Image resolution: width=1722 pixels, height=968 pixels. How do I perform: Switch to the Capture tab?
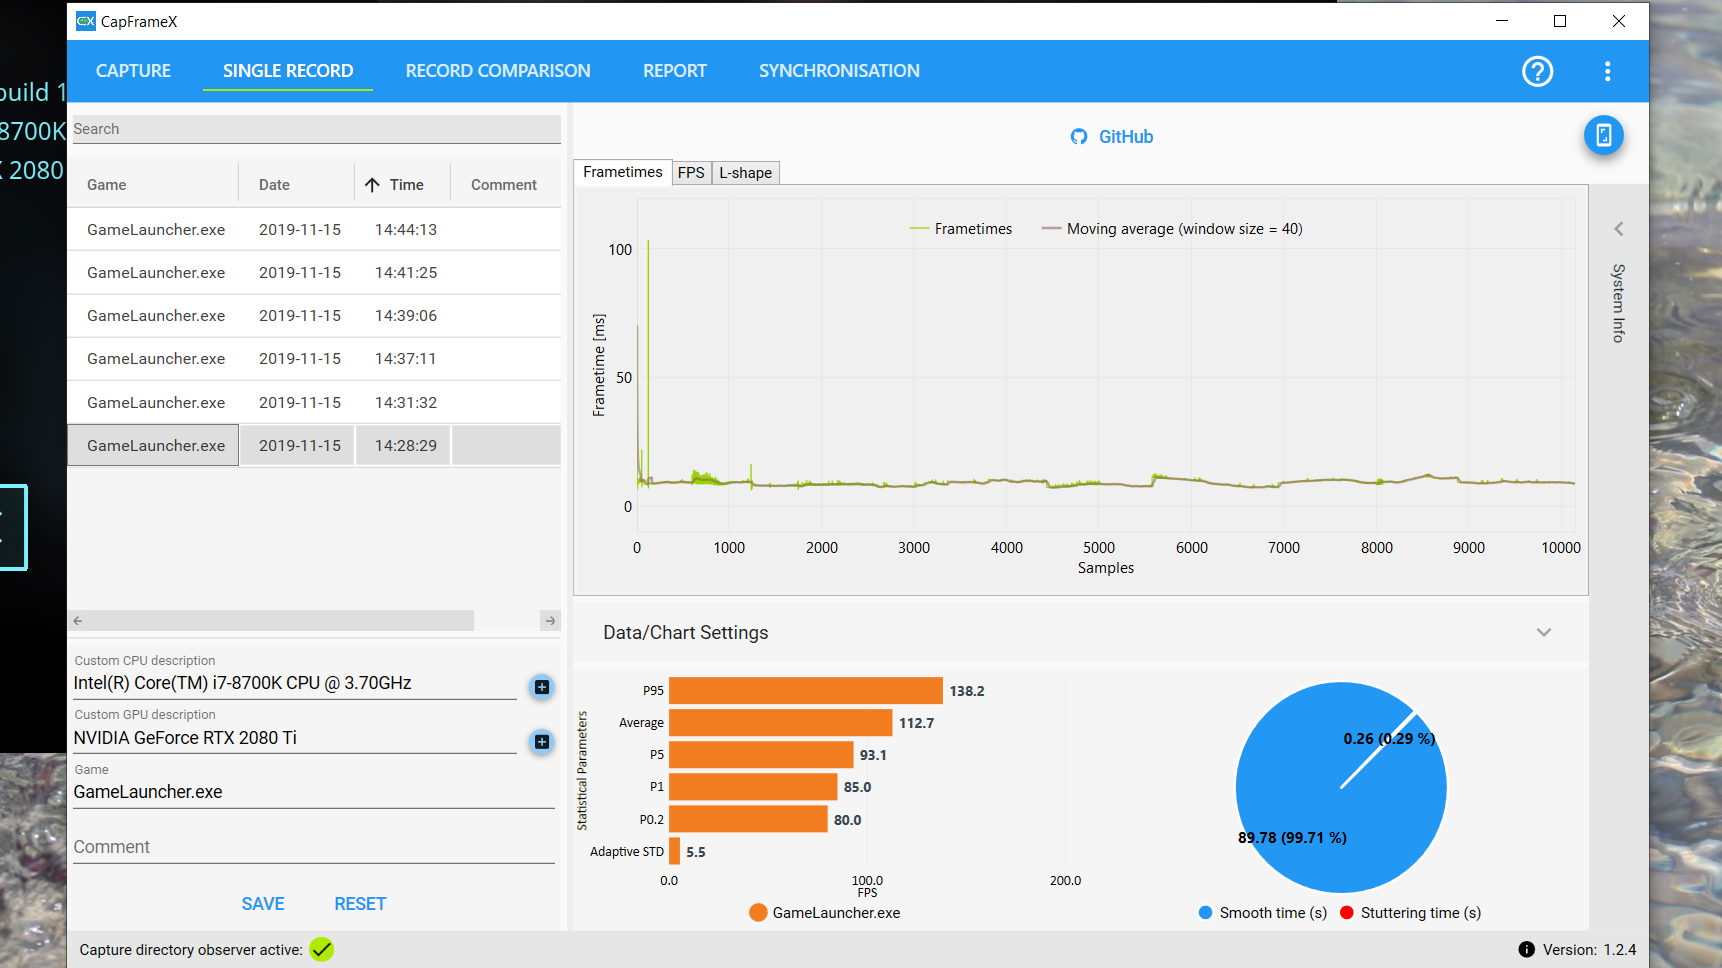pyautogui.click(x=133, y=71)
